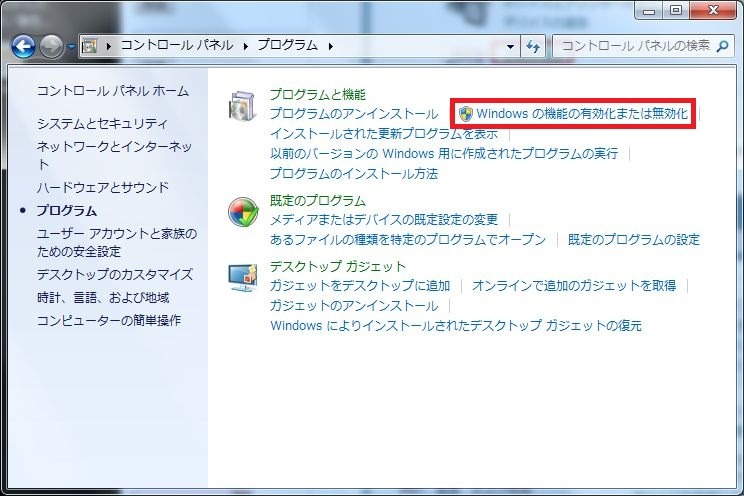Open 時計、言語、および地域 in the sidebar

[x=103, y=298]
